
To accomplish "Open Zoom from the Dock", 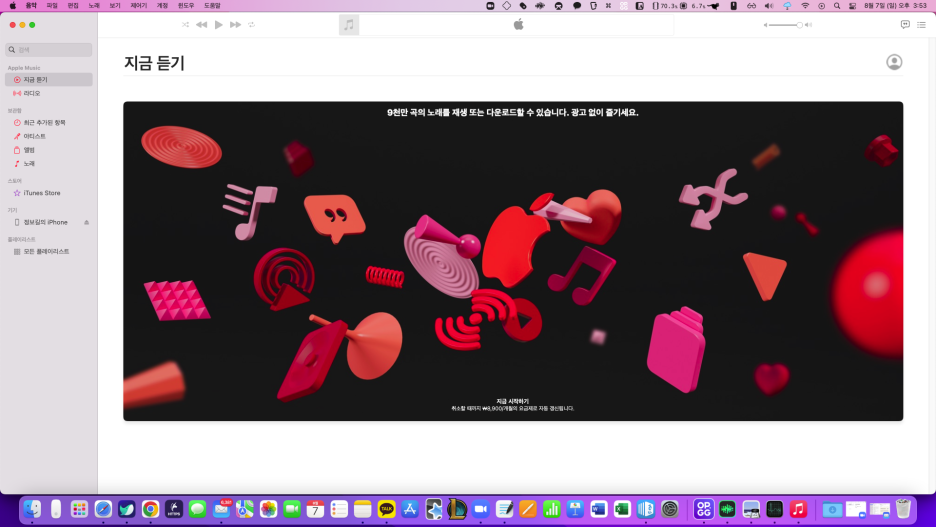I will coord(481,509).
